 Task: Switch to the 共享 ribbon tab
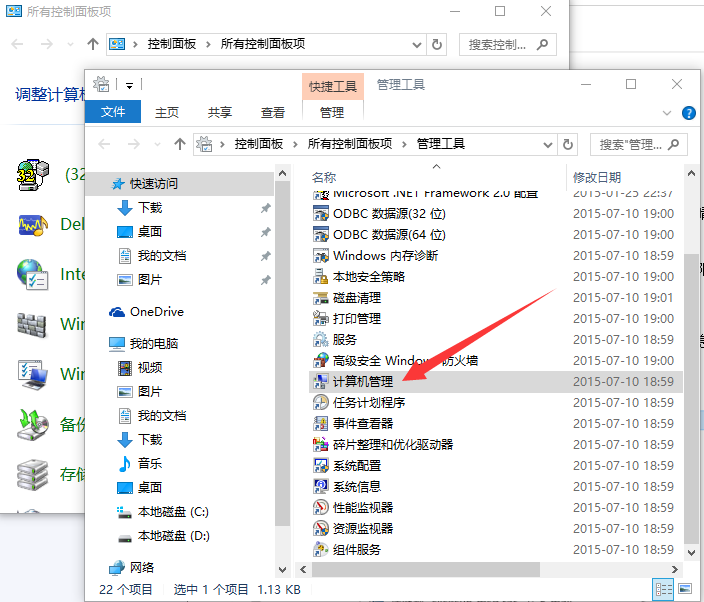click(x=220, y=112)
